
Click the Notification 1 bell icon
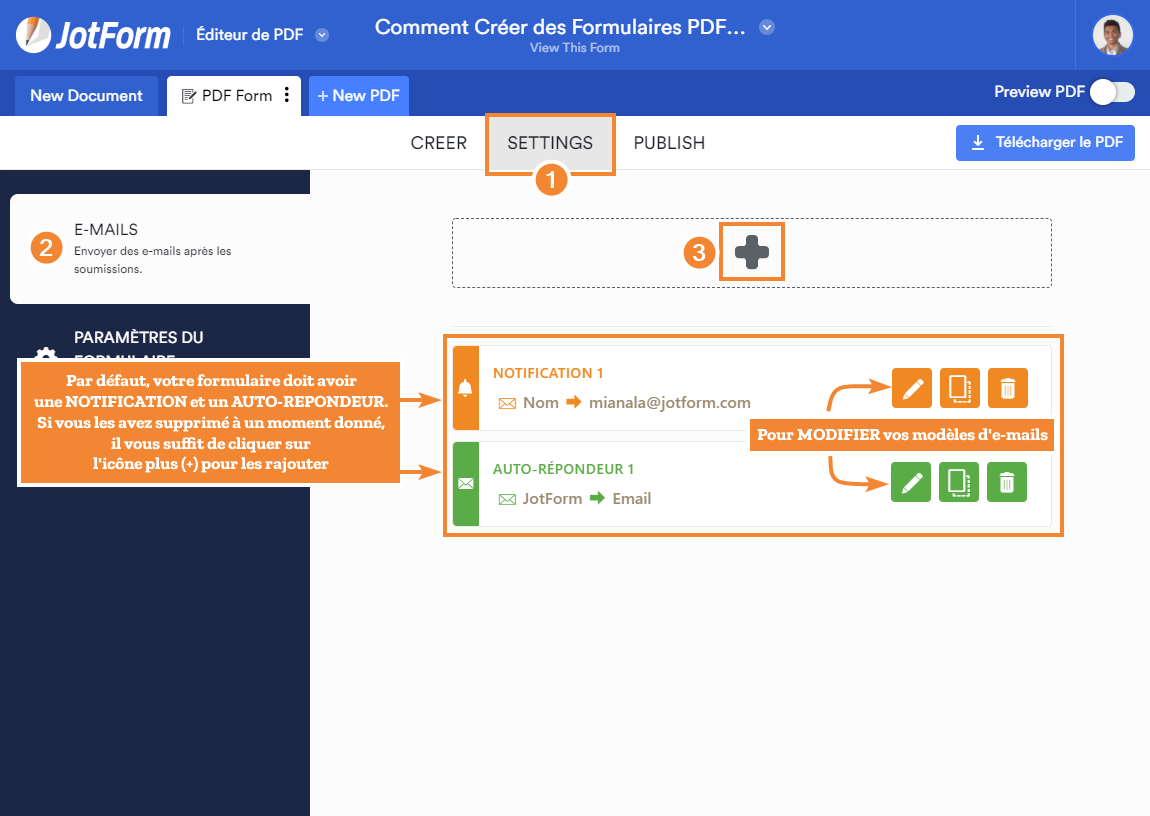coord(466,388)
